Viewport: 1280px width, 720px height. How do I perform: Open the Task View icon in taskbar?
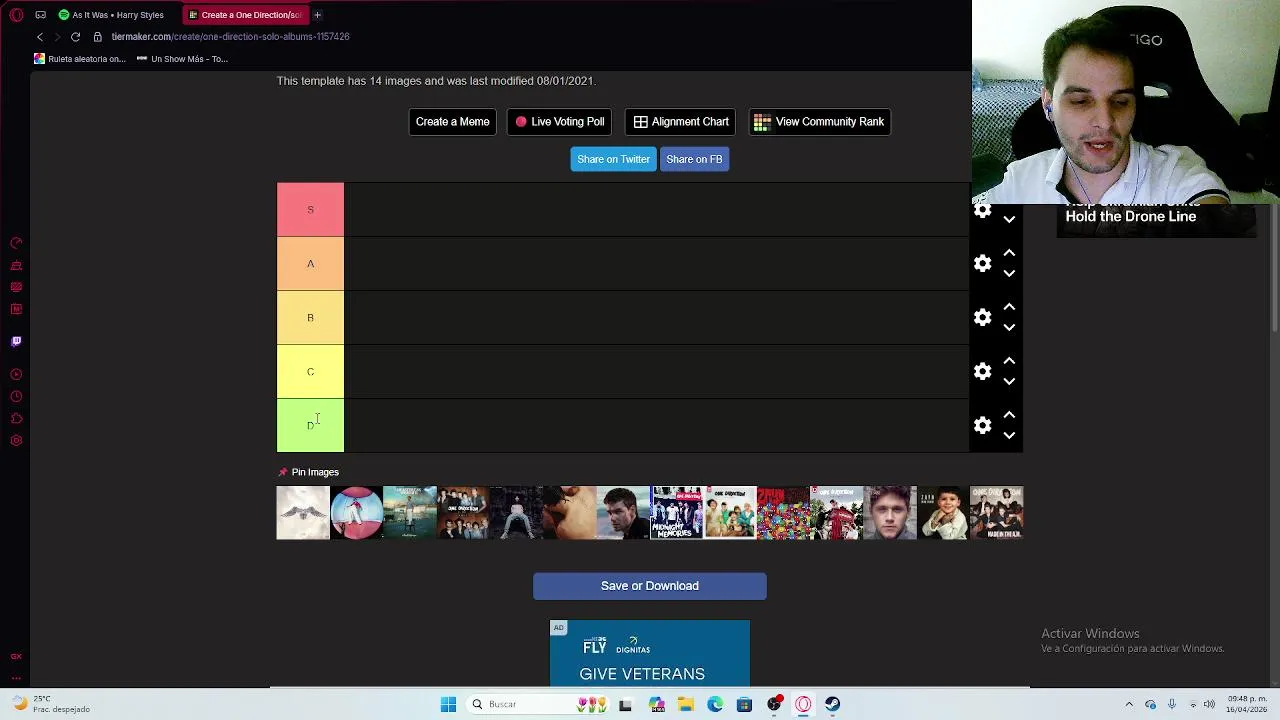(x=625, y=704)
